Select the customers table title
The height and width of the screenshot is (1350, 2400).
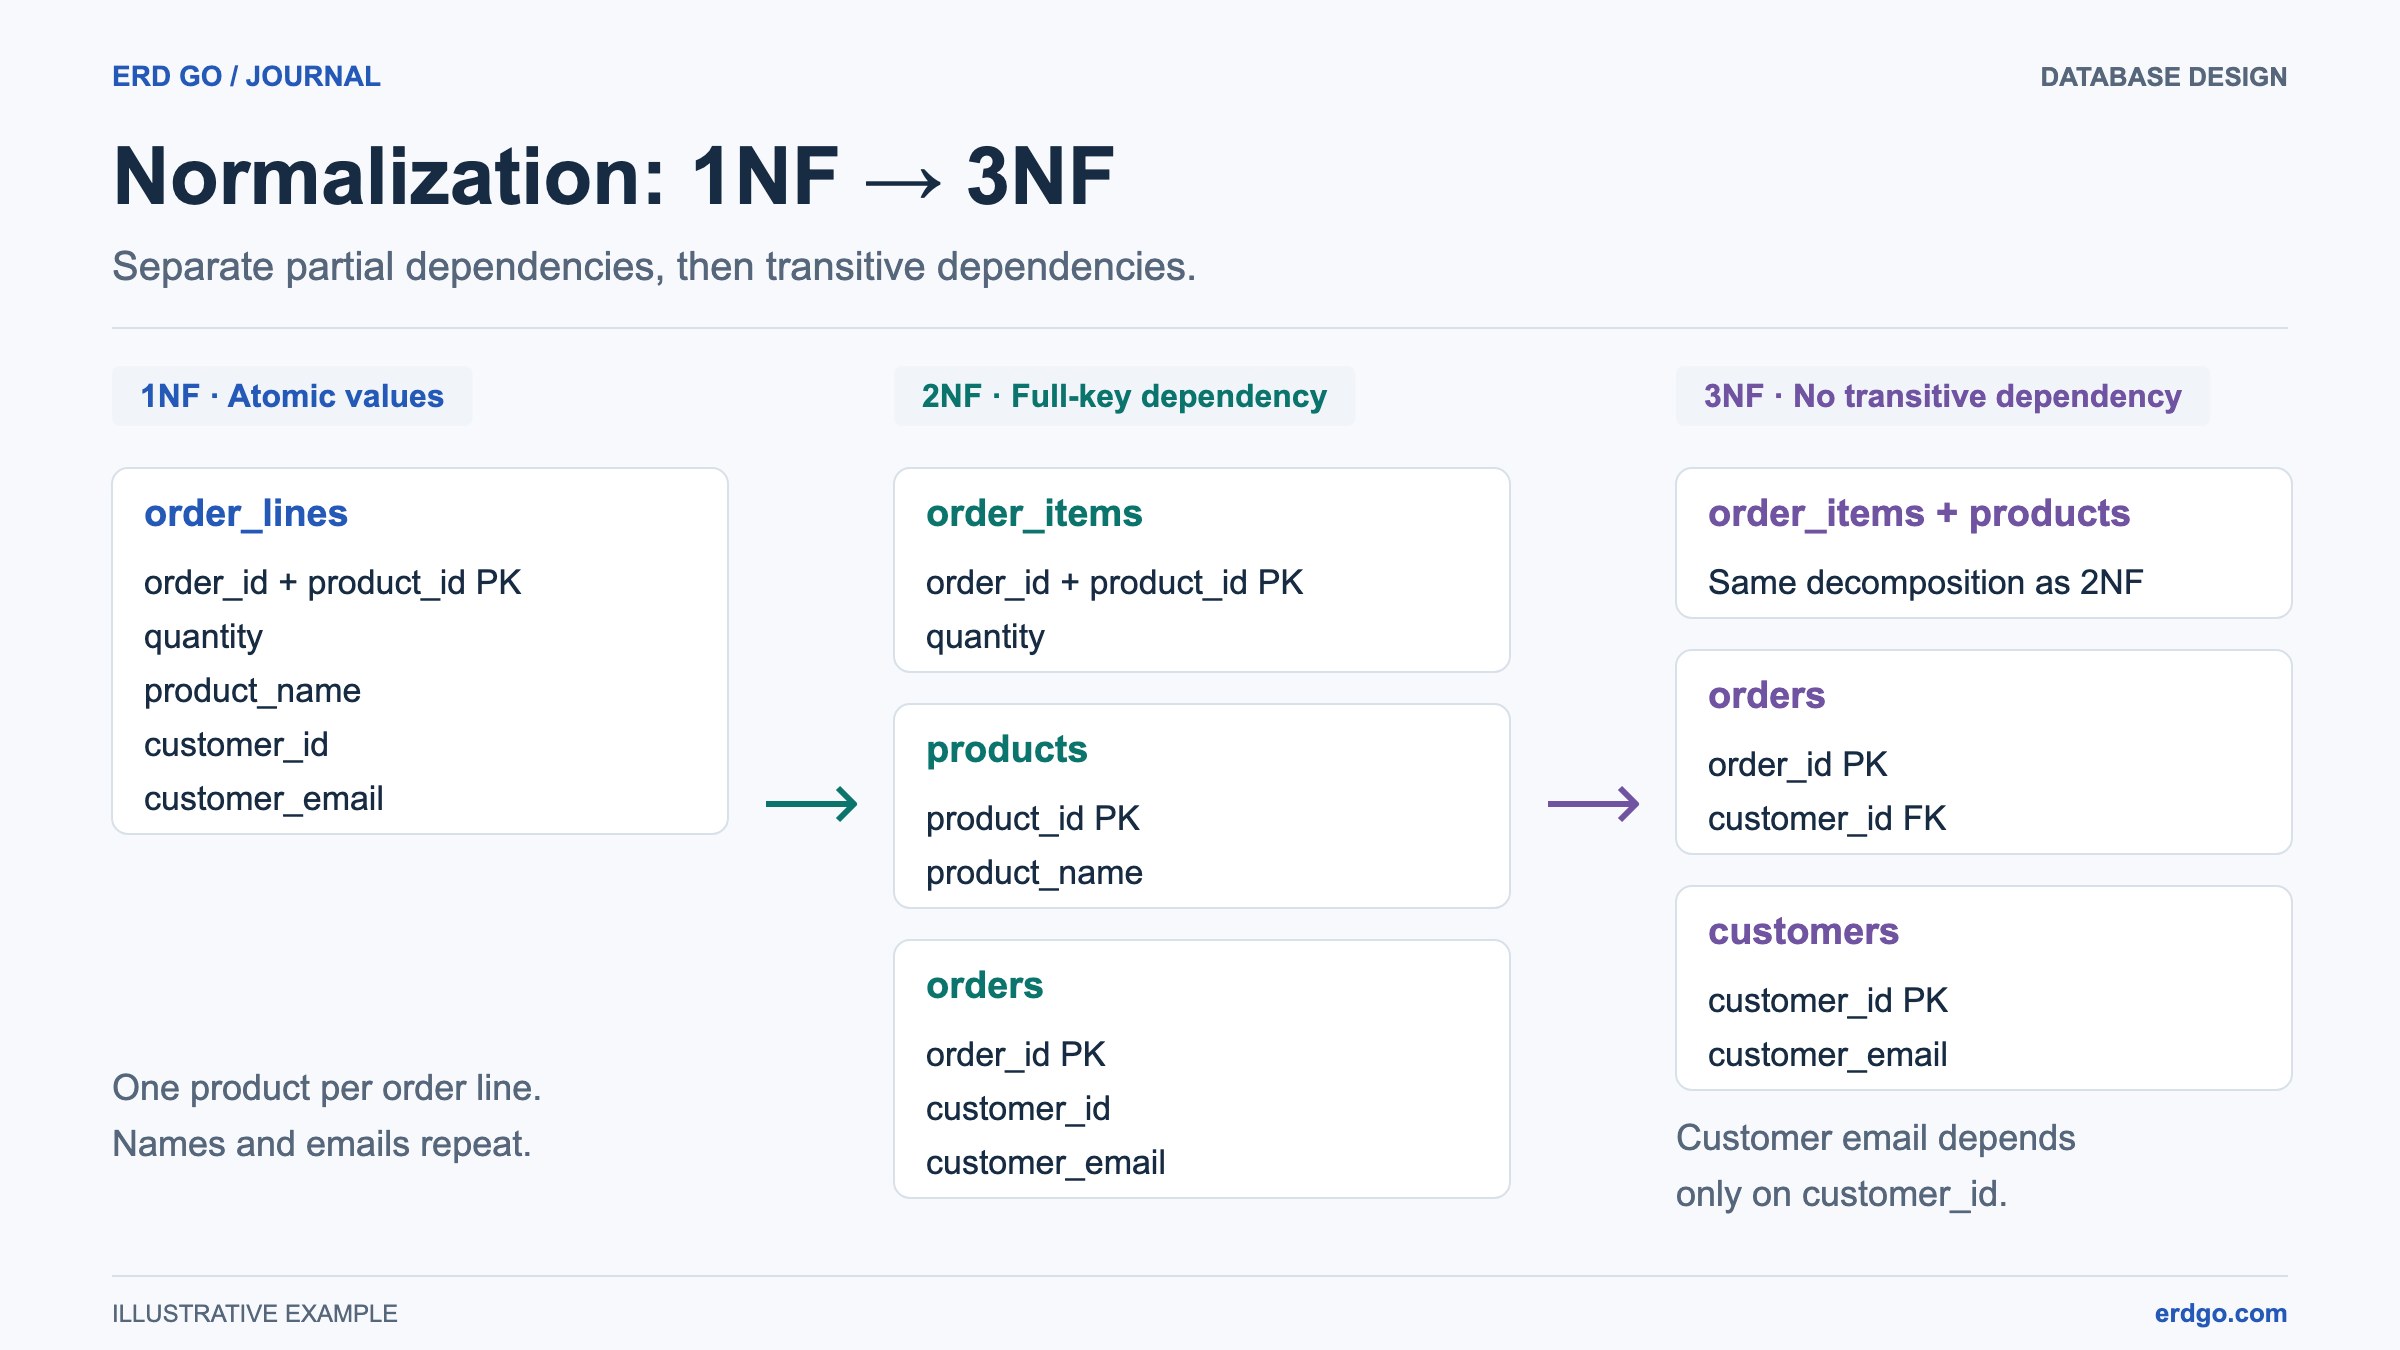[x=1803, y=932]
